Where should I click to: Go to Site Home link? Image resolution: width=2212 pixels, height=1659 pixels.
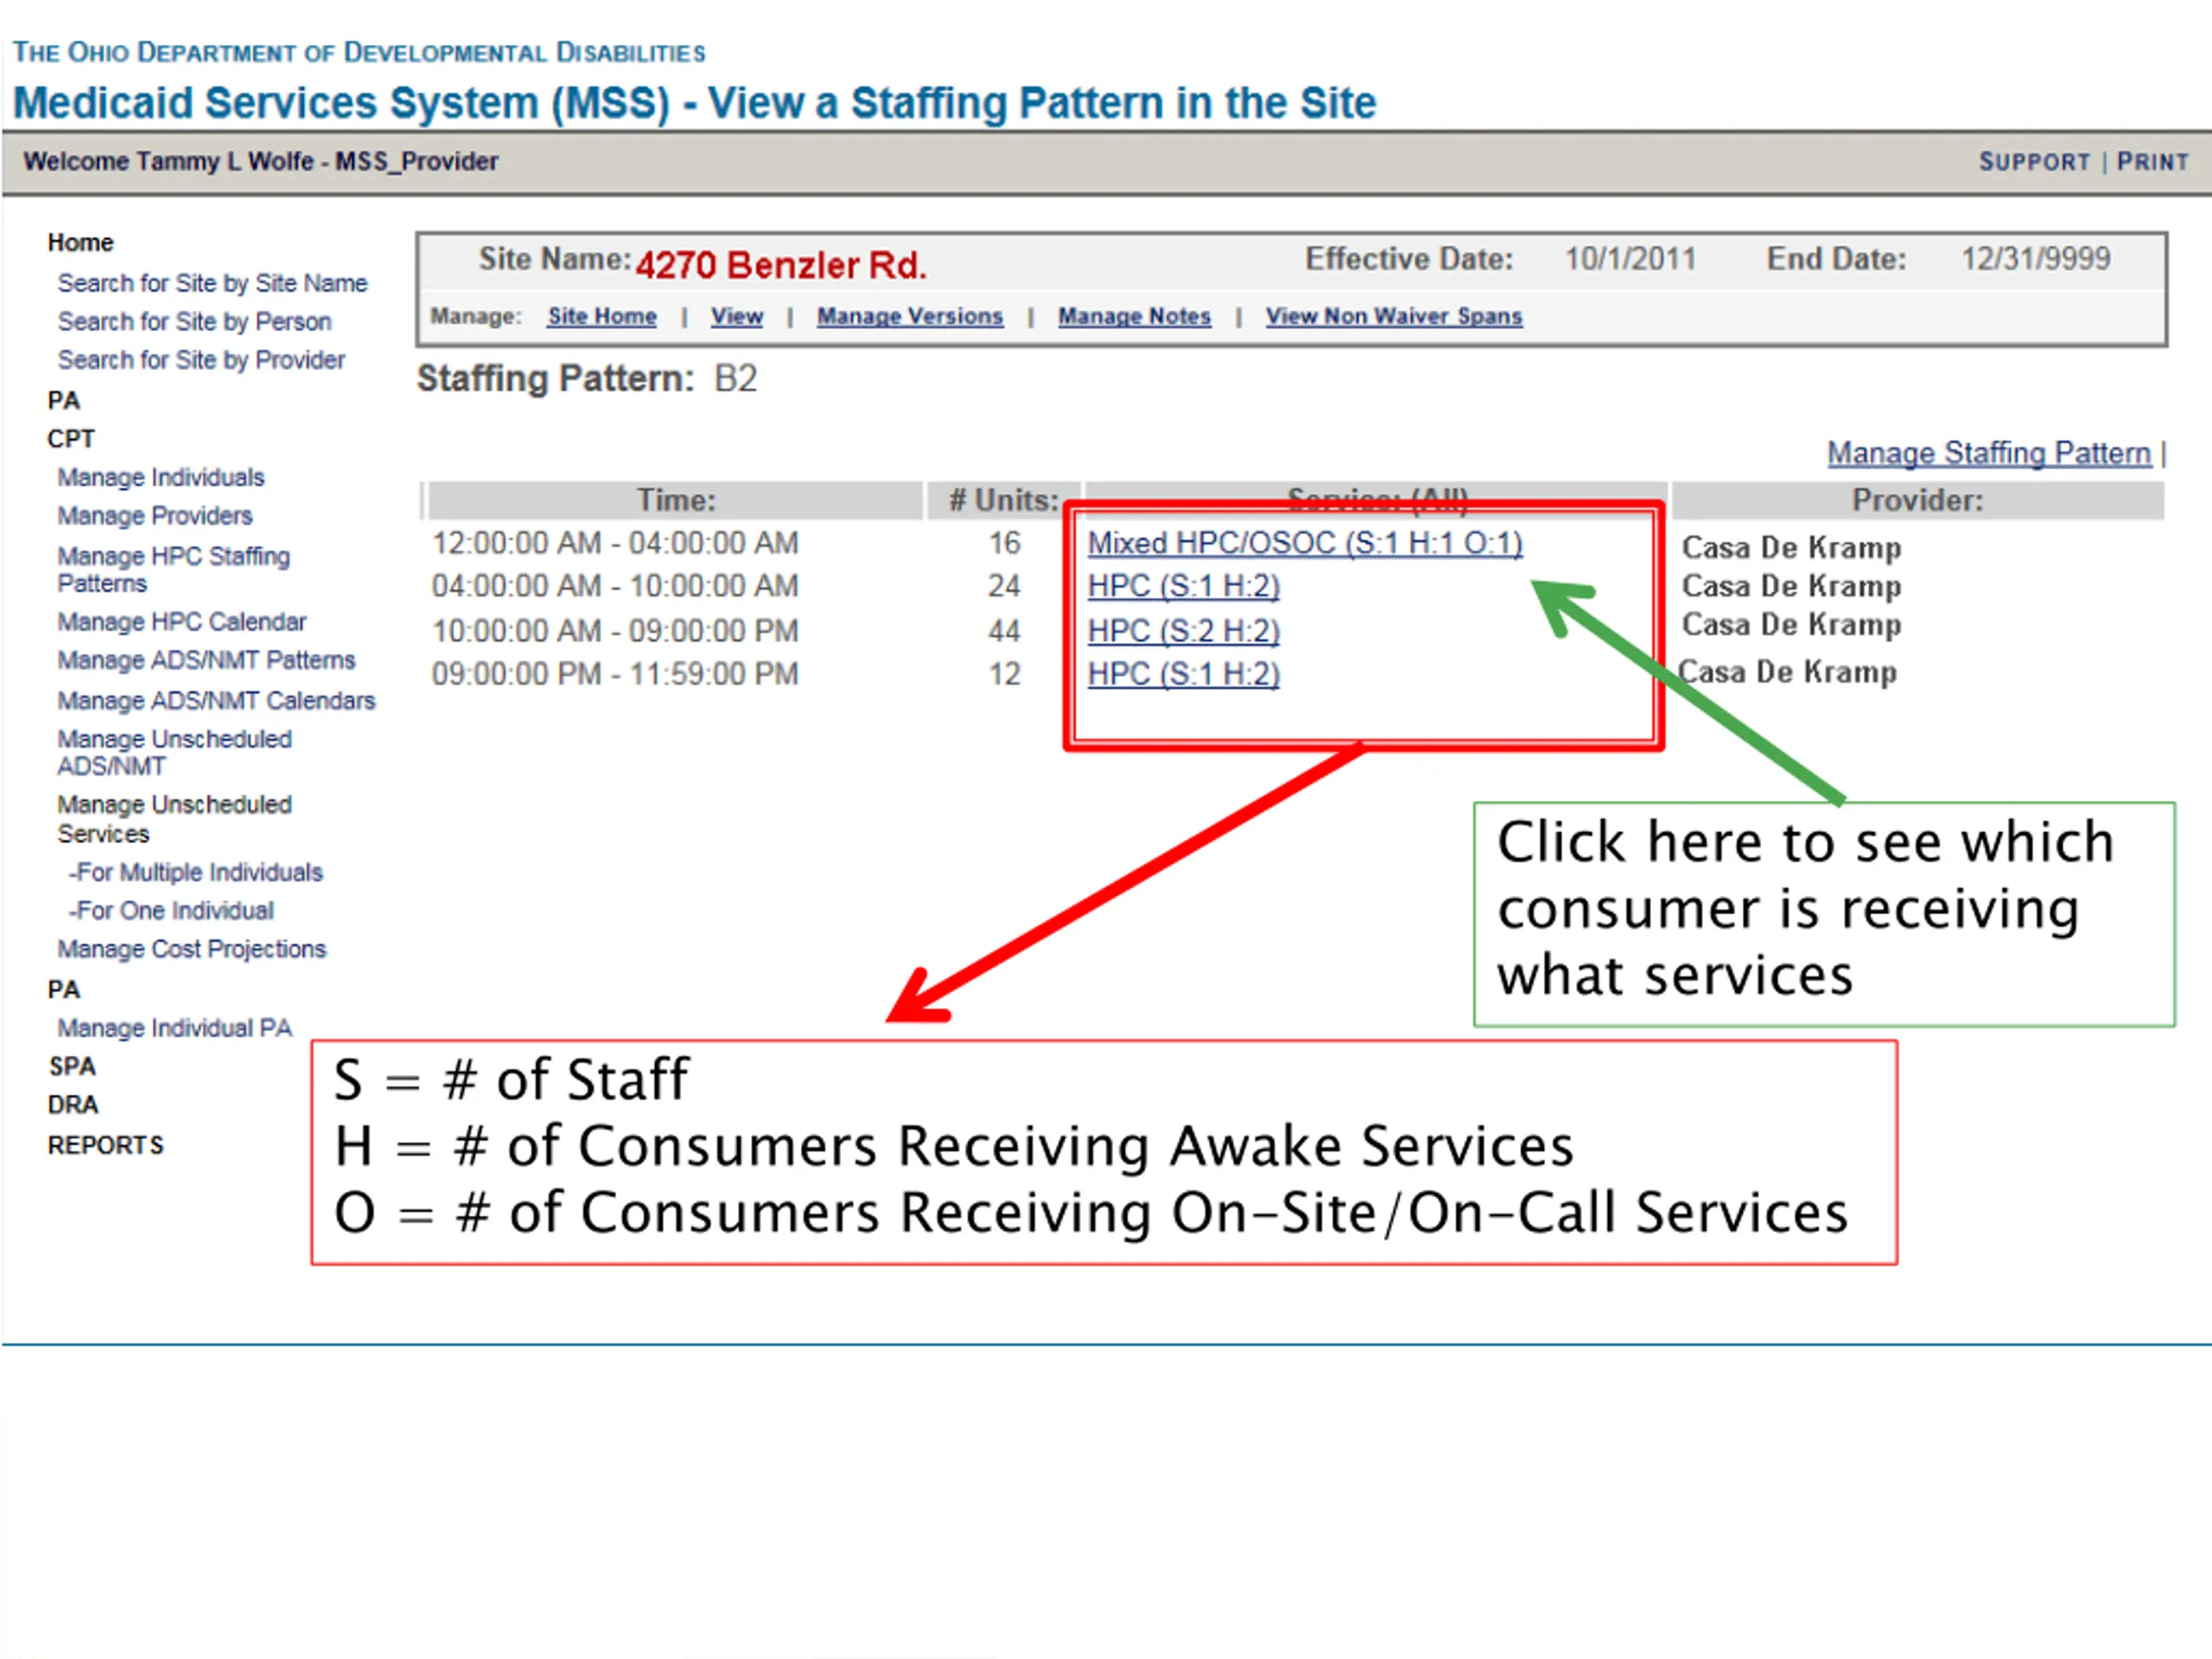click(602, 316)
